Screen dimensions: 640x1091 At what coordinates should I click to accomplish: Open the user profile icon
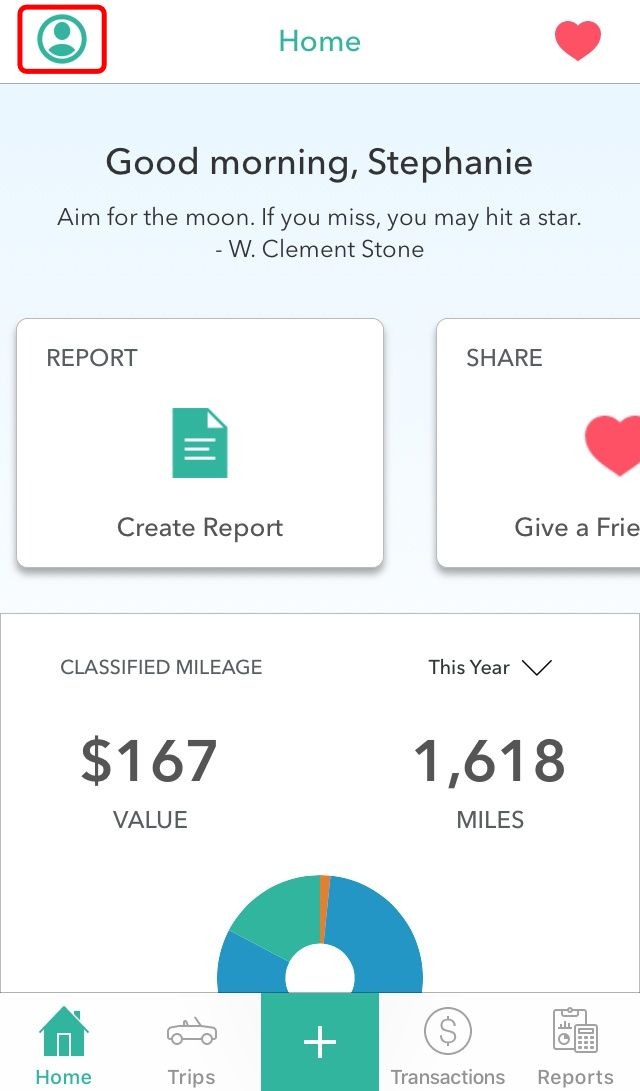(x=62, y=39)
